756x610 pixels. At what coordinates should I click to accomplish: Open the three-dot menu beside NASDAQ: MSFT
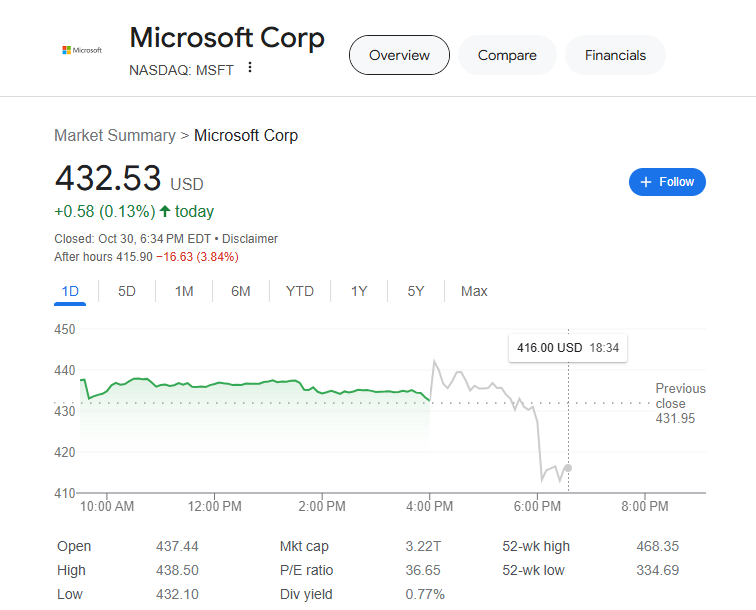click(x=250, y=68)
